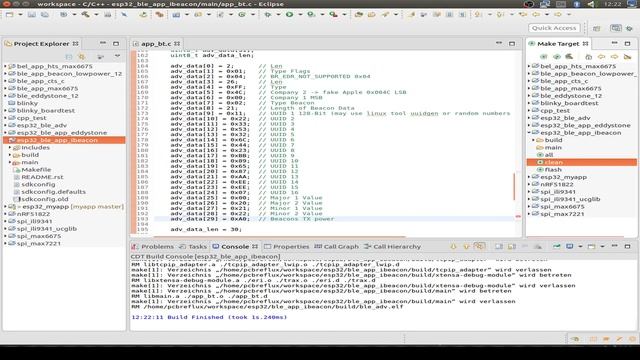This screenshot has width=640, height=360.
Task: Click the green Run toolbar button
Action: pos(289,15)
